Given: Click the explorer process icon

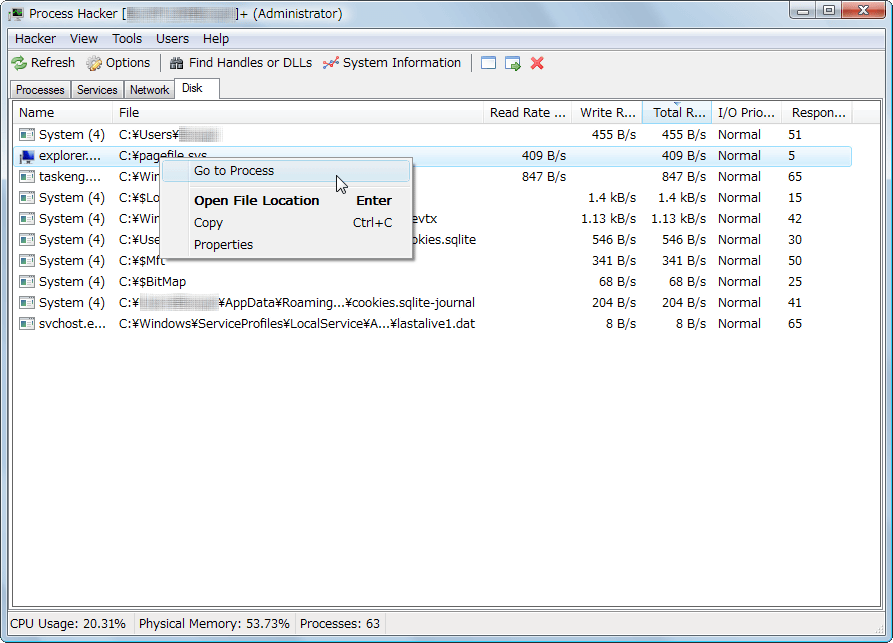Looking at the screenshot, I should tap(27, 156).
